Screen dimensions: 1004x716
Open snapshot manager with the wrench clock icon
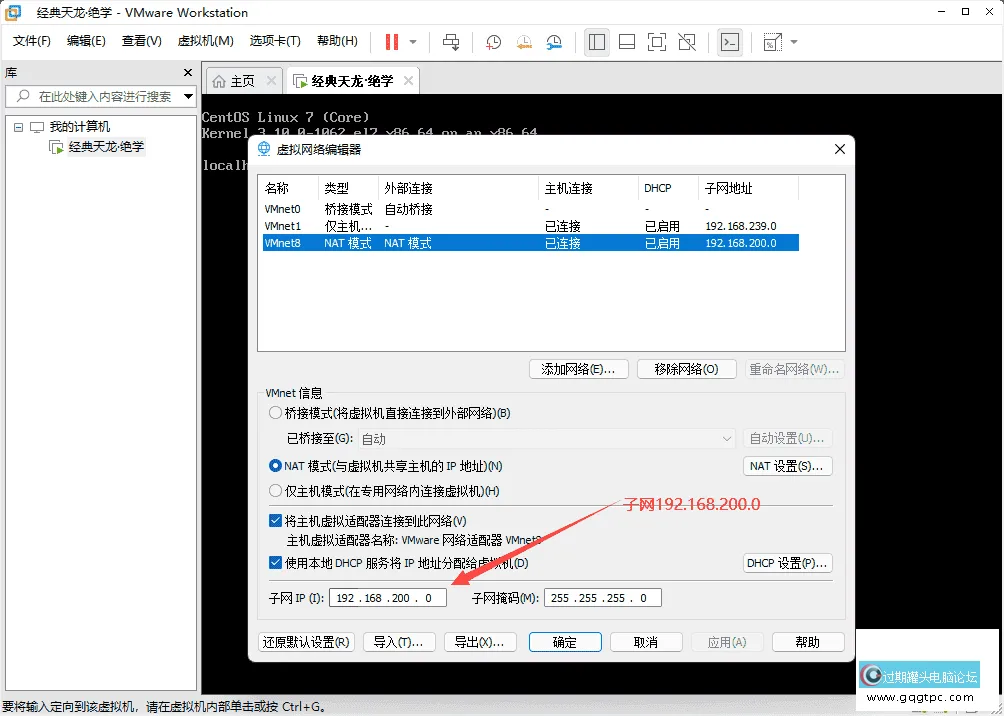point(555,42)
